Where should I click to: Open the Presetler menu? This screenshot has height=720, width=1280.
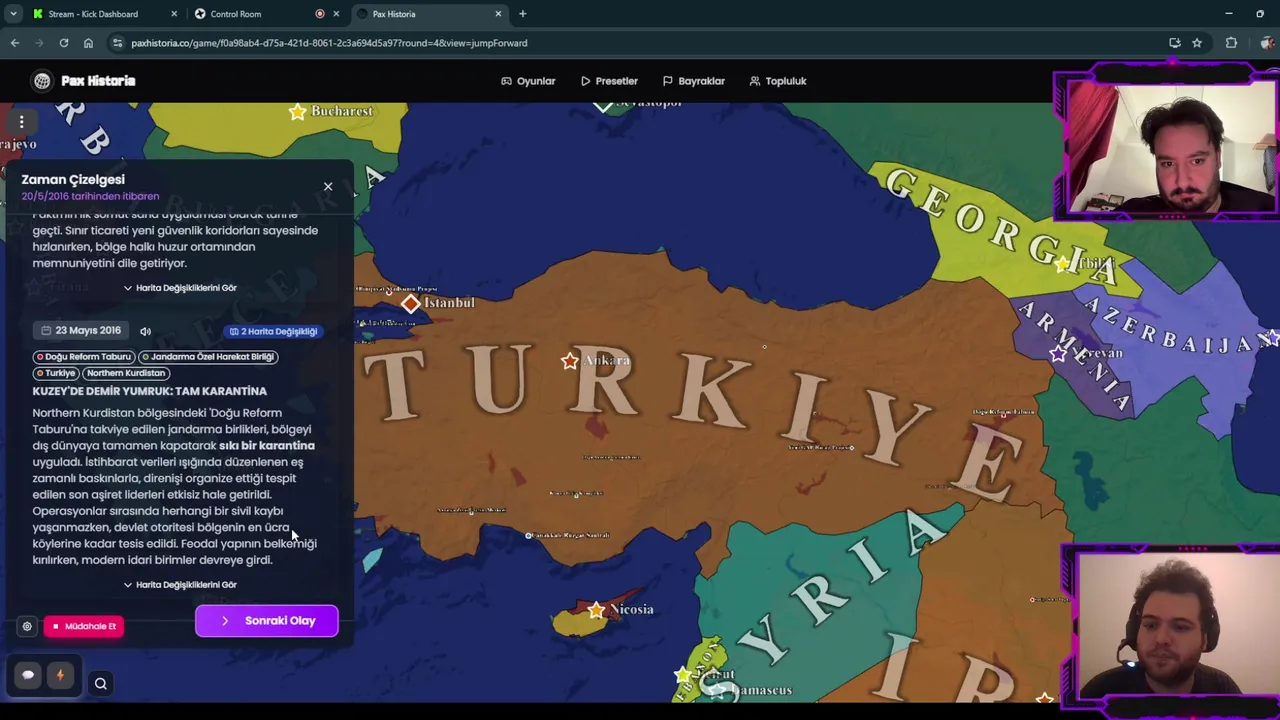point(609,81)
